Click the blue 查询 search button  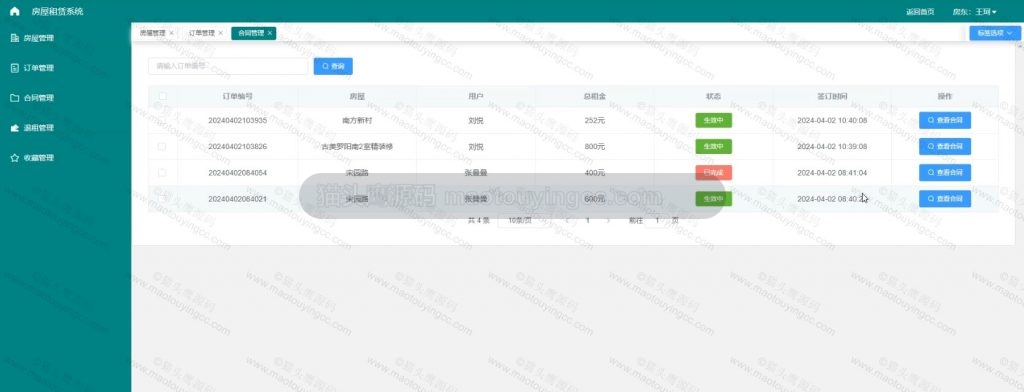(333, 66)
